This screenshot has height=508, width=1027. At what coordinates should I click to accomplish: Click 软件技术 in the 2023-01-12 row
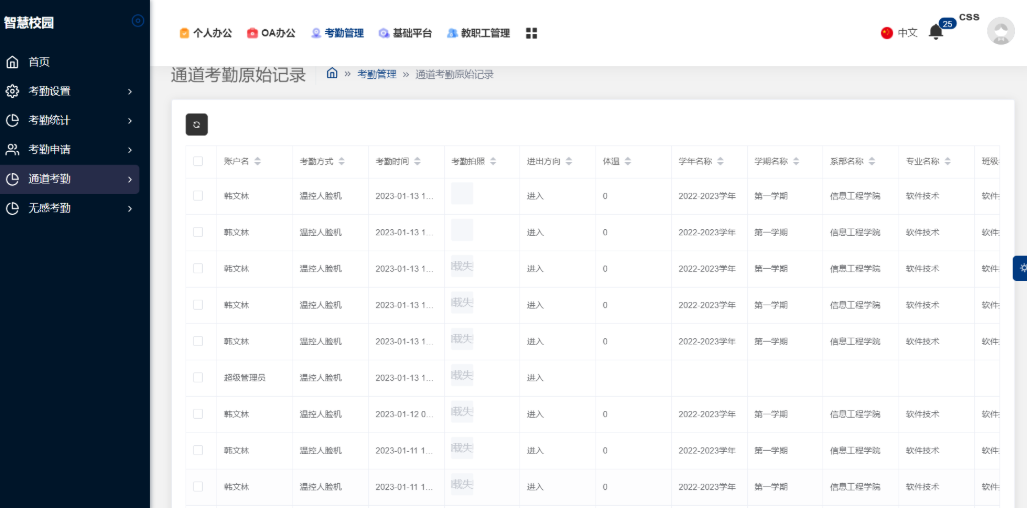[922, 414]
